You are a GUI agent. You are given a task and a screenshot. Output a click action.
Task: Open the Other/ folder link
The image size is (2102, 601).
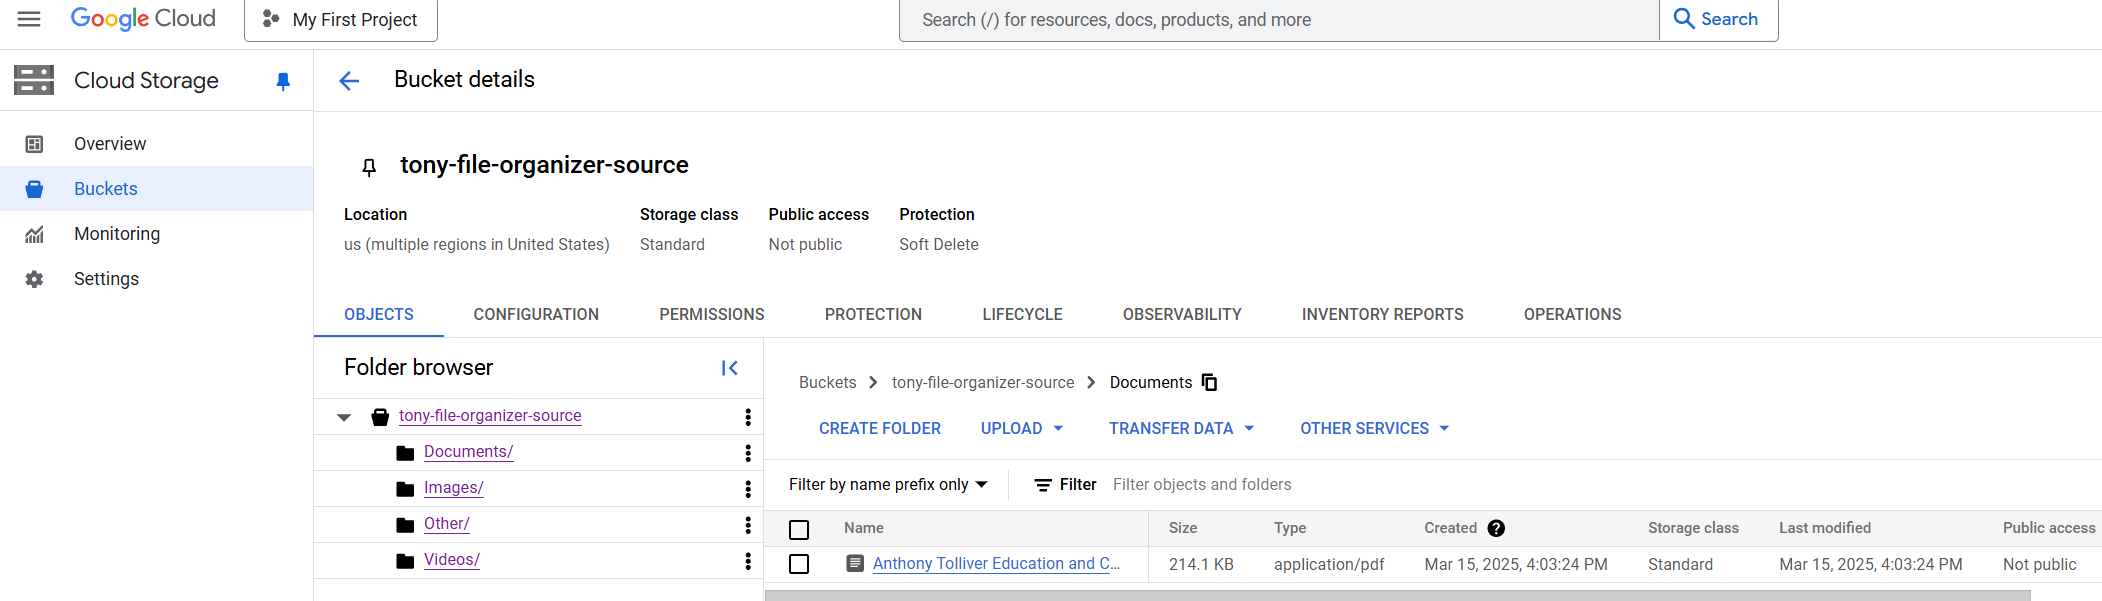pyautogui.click(x=446, y=524)
